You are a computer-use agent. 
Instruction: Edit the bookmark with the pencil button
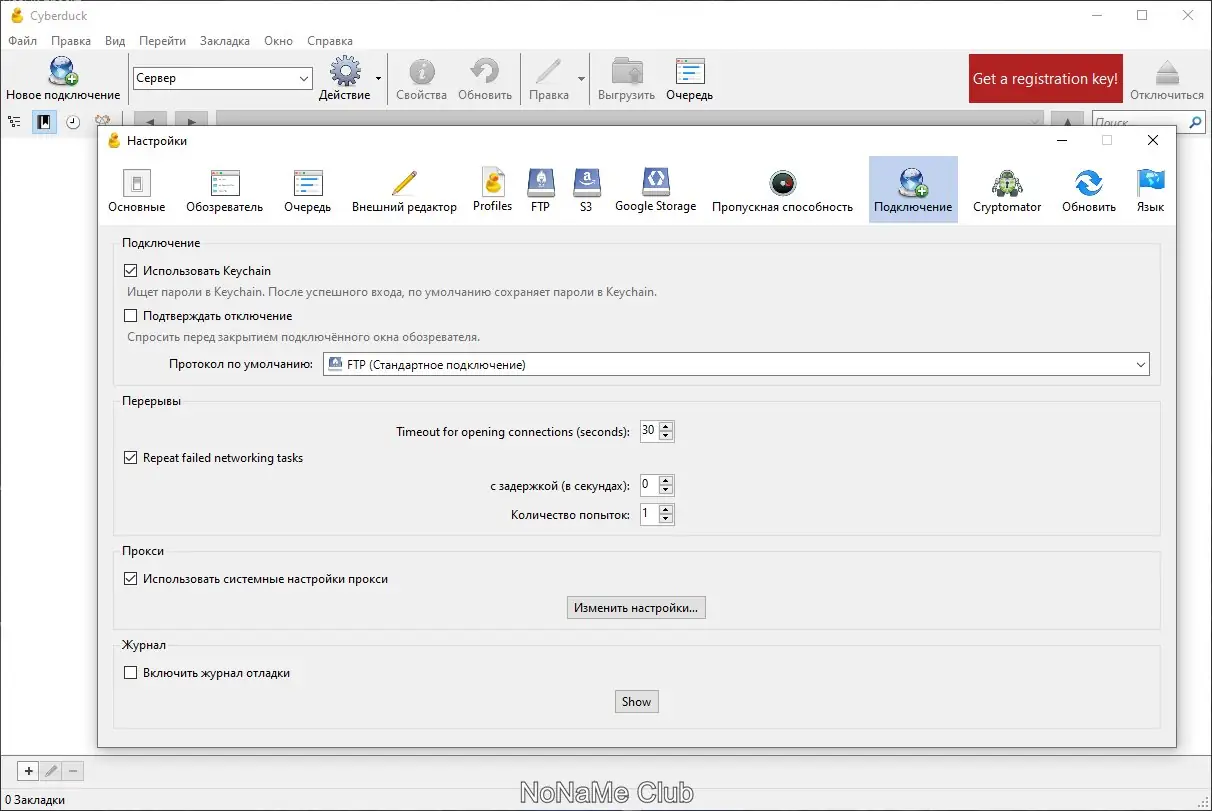51,771
